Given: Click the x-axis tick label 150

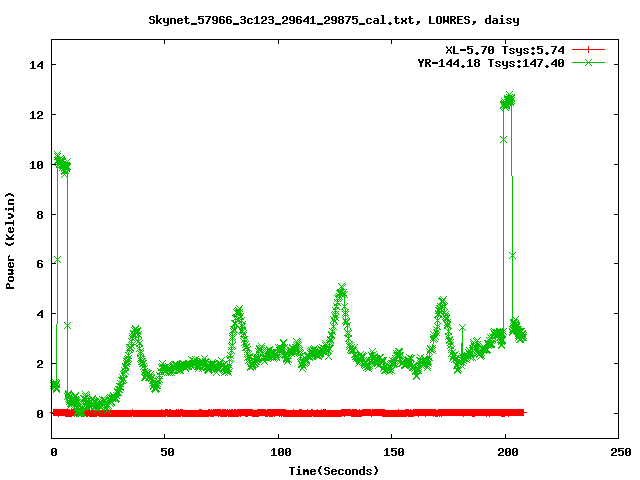Looking at the screenshot, I should pyautogui.click(x=393, y=452).
